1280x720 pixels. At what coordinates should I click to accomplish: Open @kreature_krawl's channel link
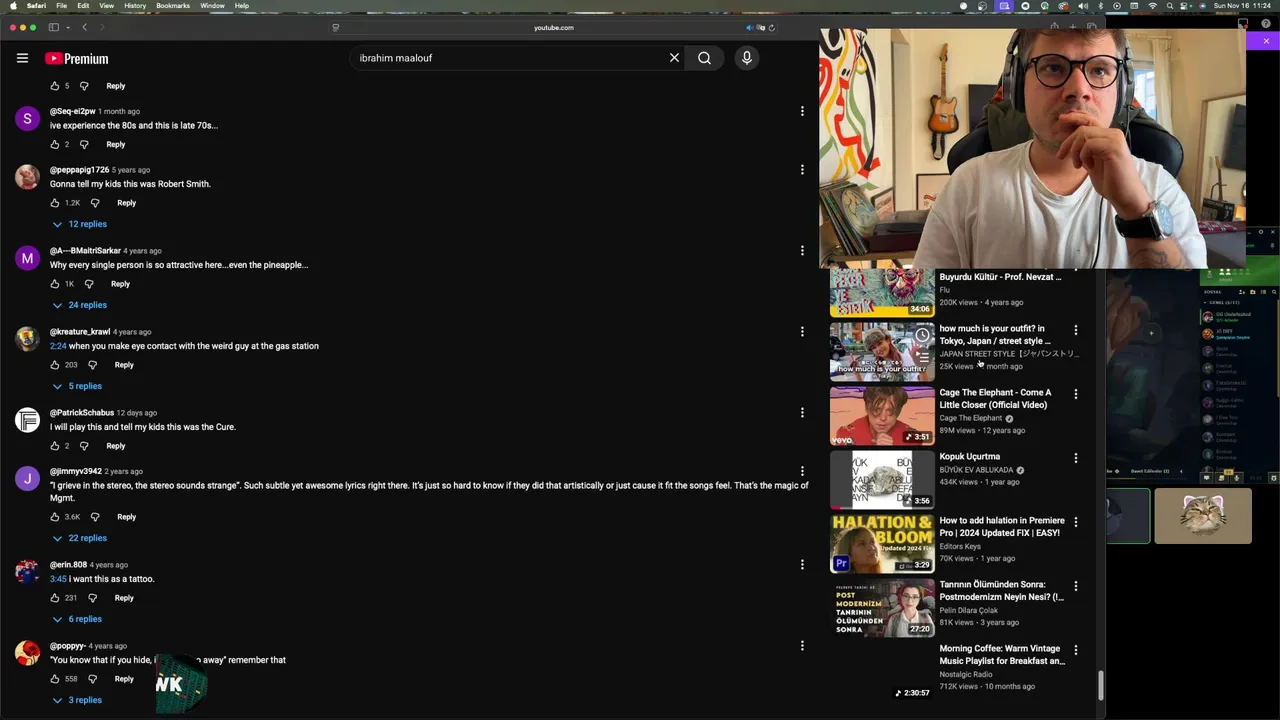(80, 332)
